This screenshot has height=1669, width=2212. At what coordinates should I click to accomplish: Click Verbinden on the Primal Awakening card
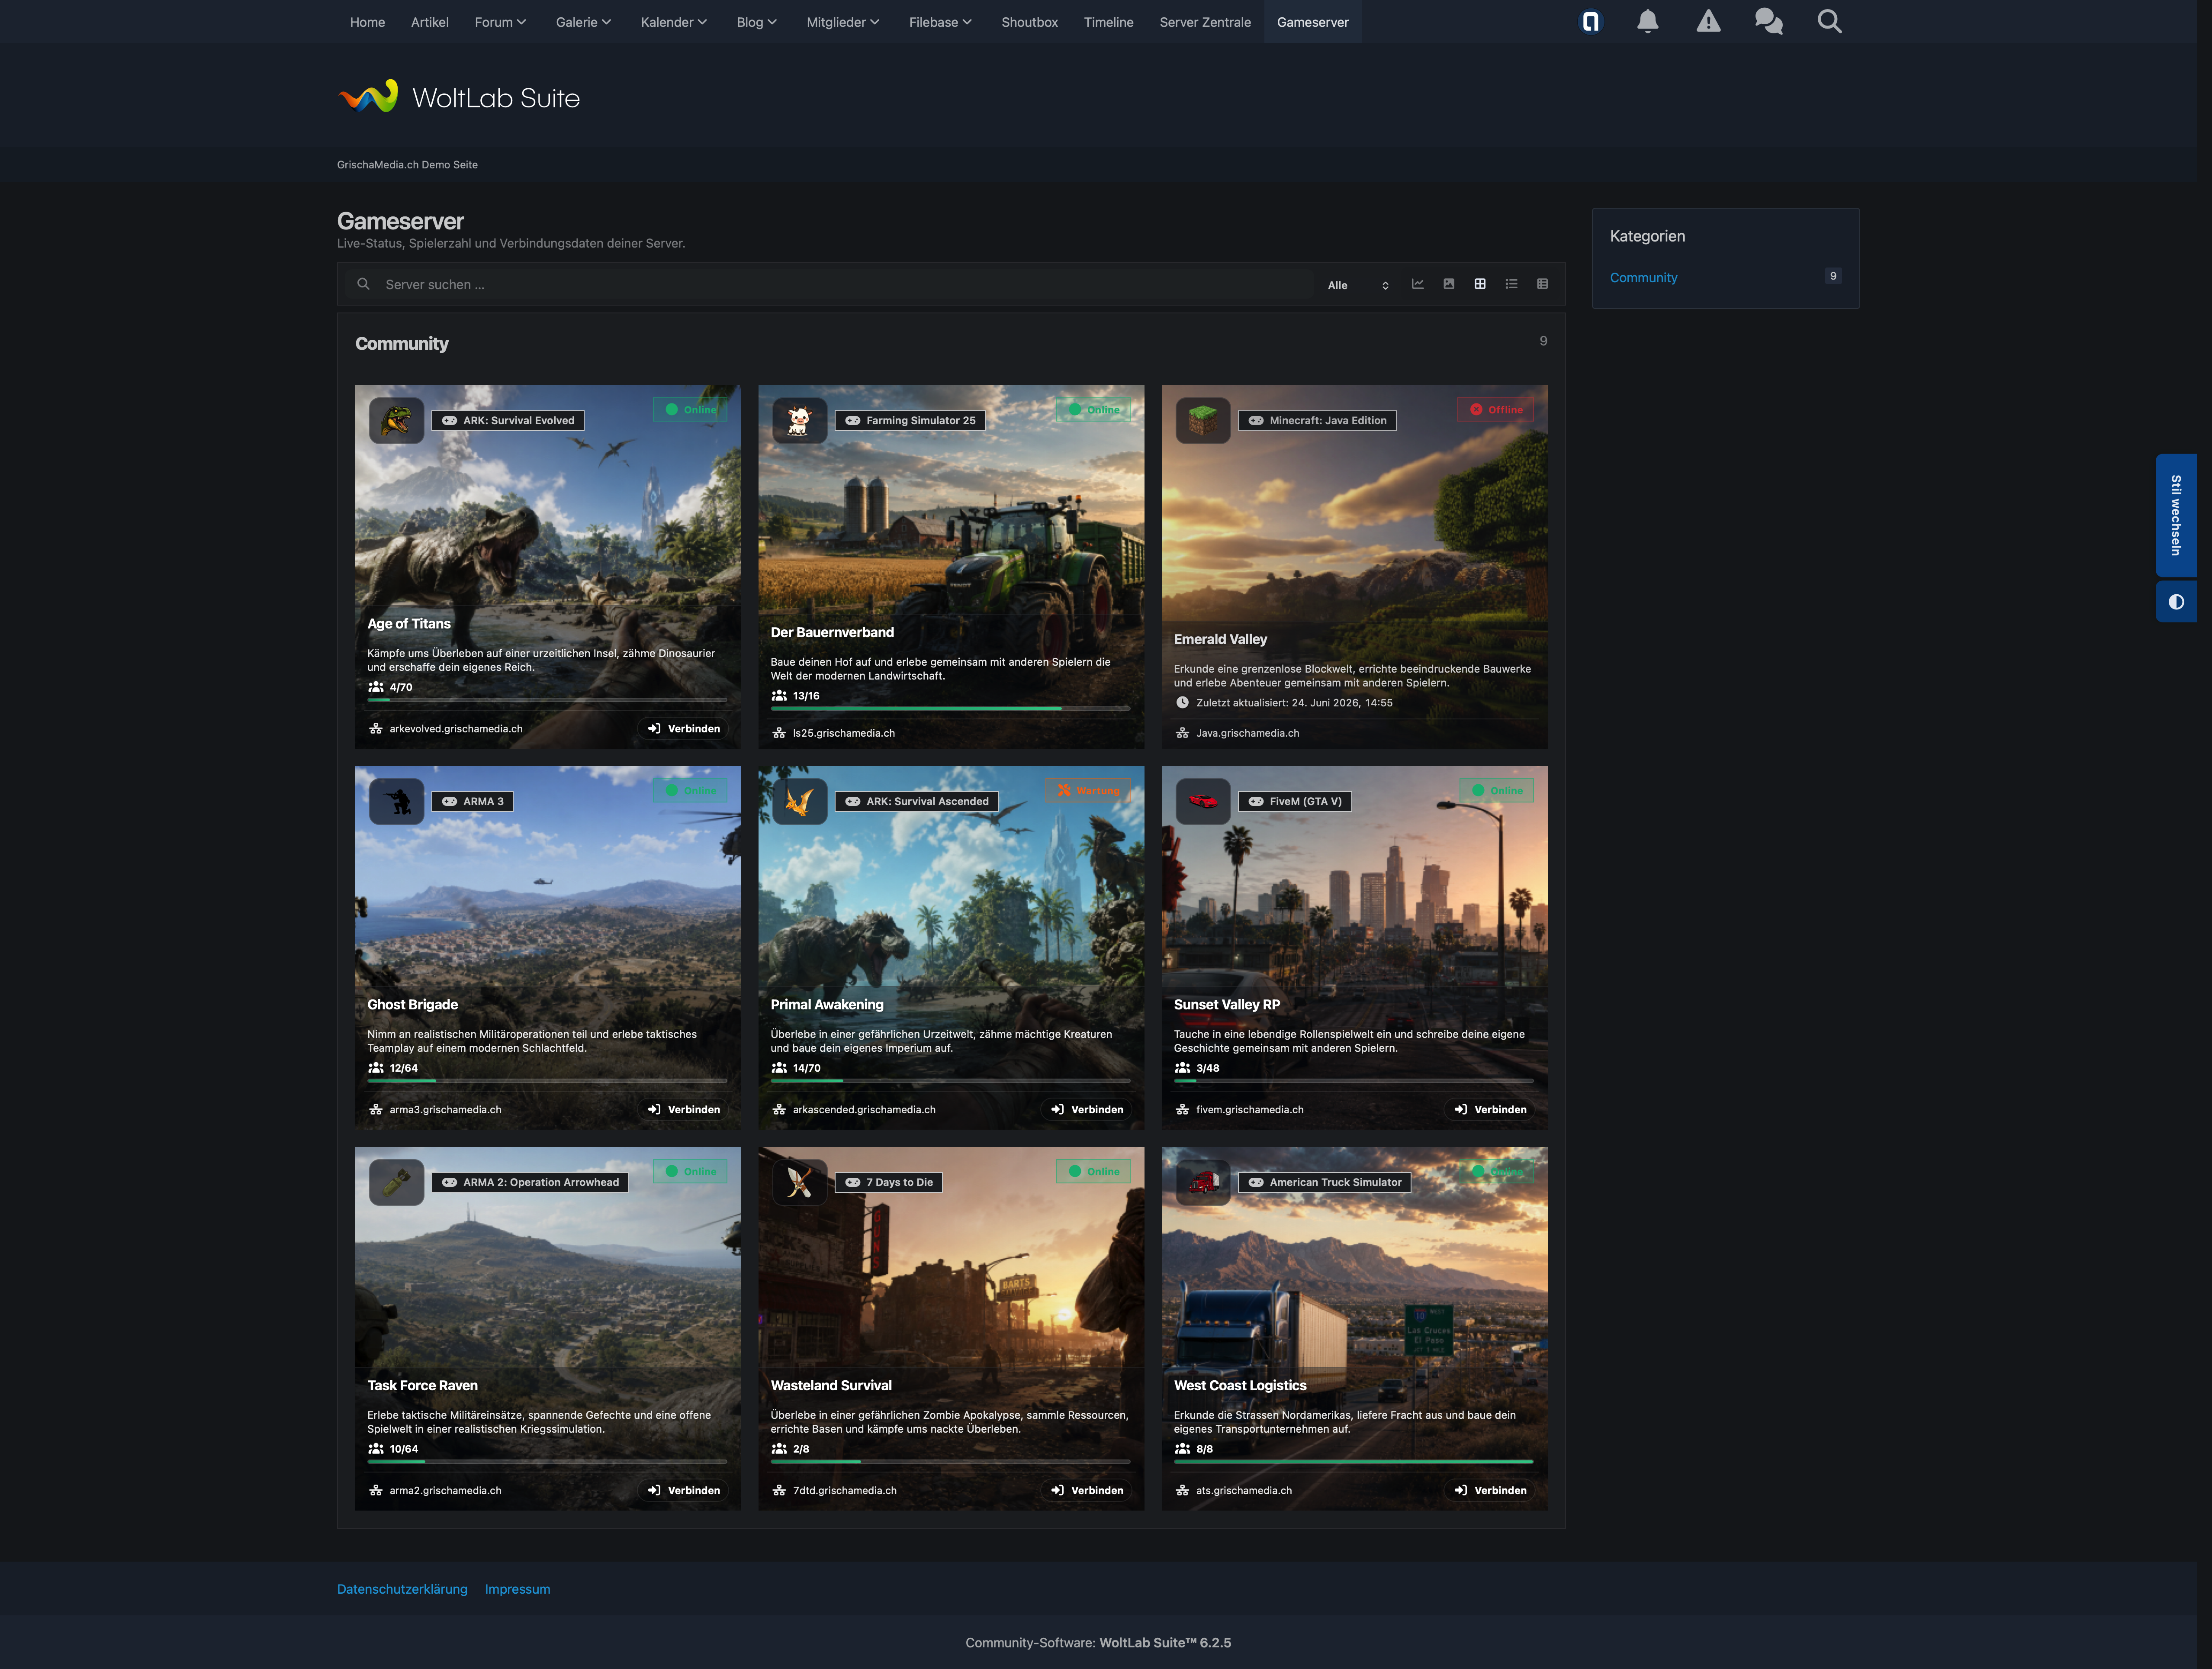click(x=1087, y=1110)
